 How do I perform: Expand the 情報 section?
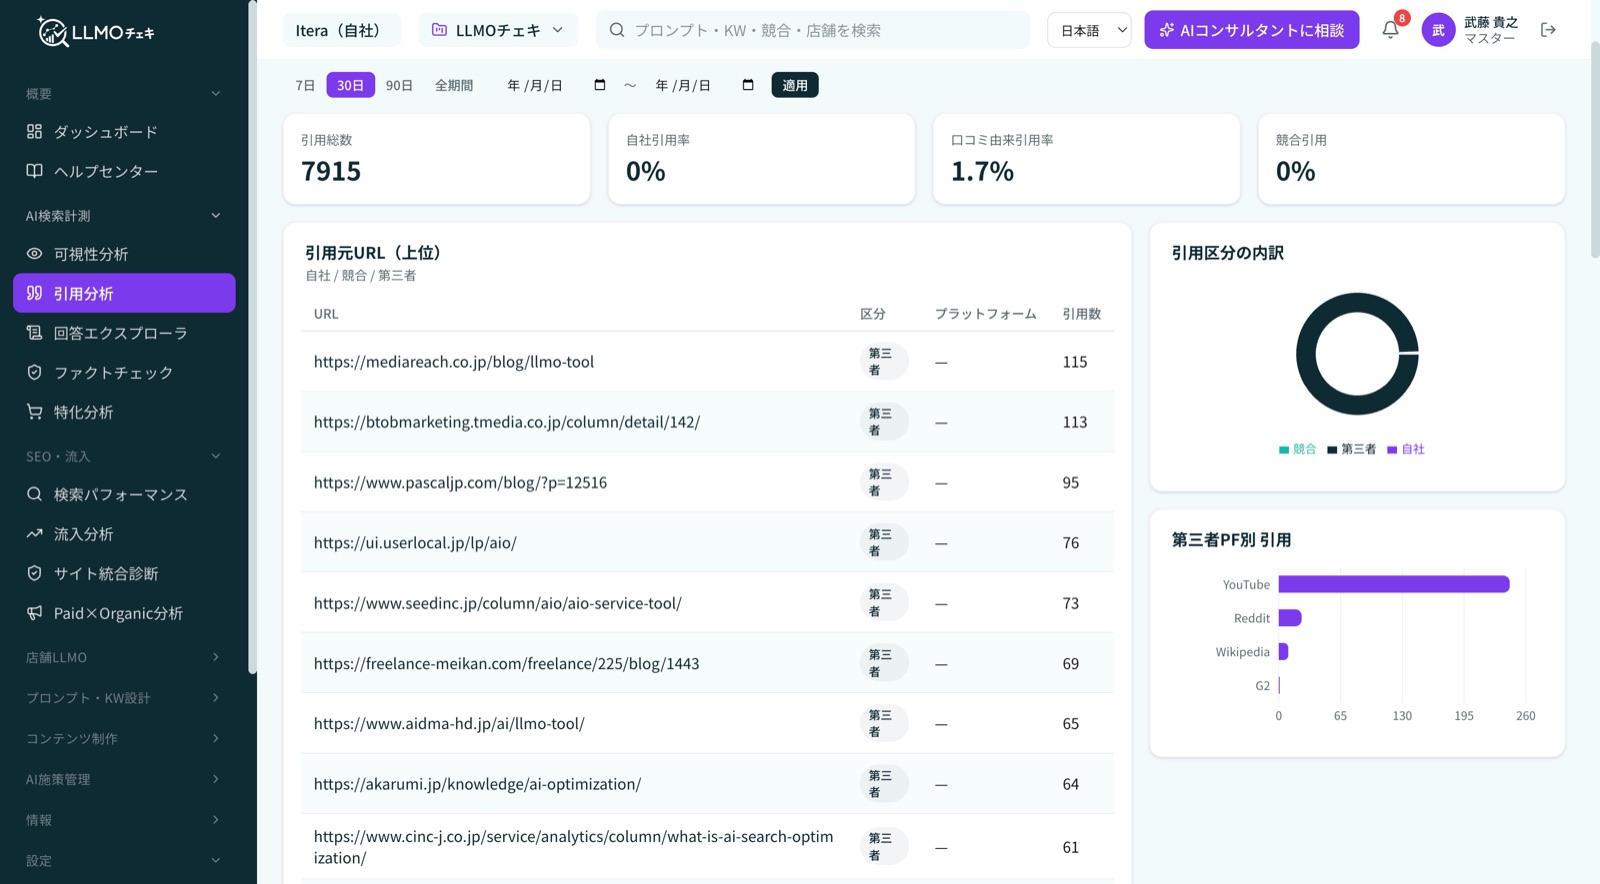(x=216, y=819)
